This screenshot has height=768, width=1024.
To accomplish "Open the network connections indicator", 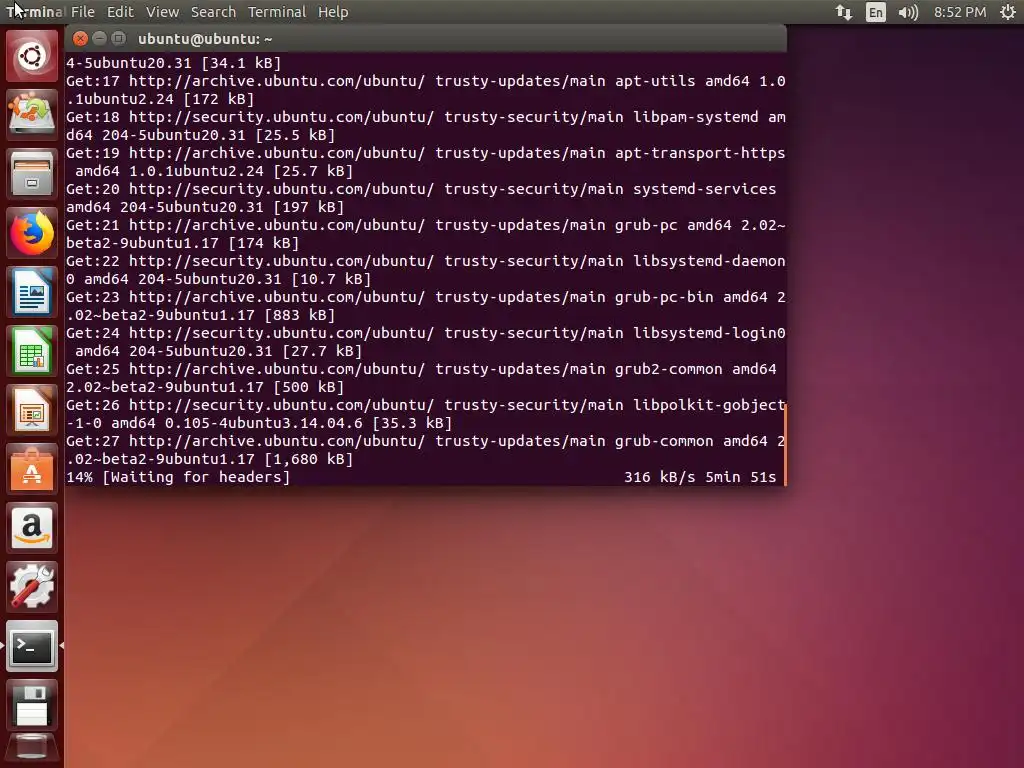I will 844,12.
